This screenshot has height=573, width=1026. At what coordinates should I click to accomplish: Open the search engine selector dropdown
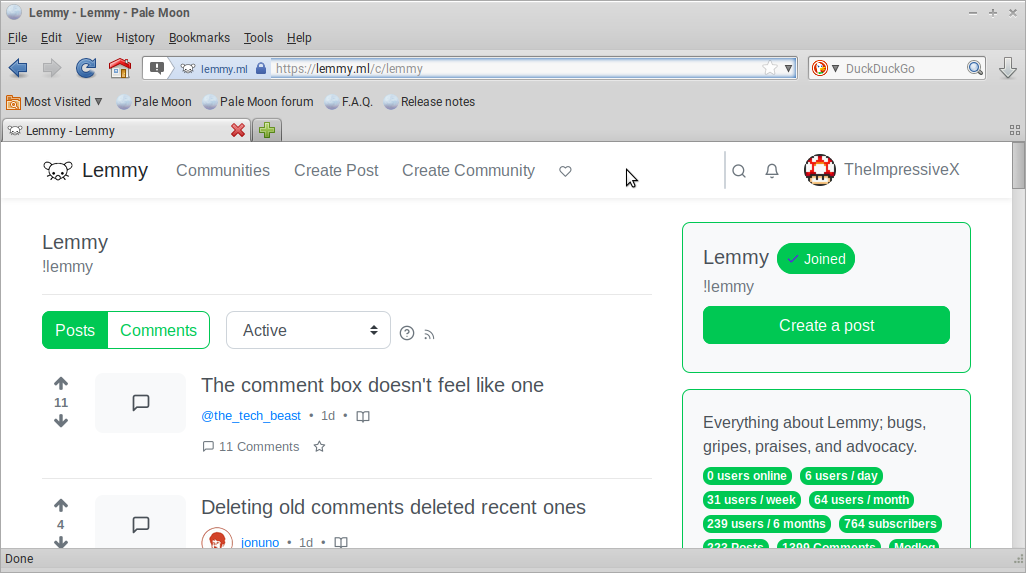(x=825, y=68)
